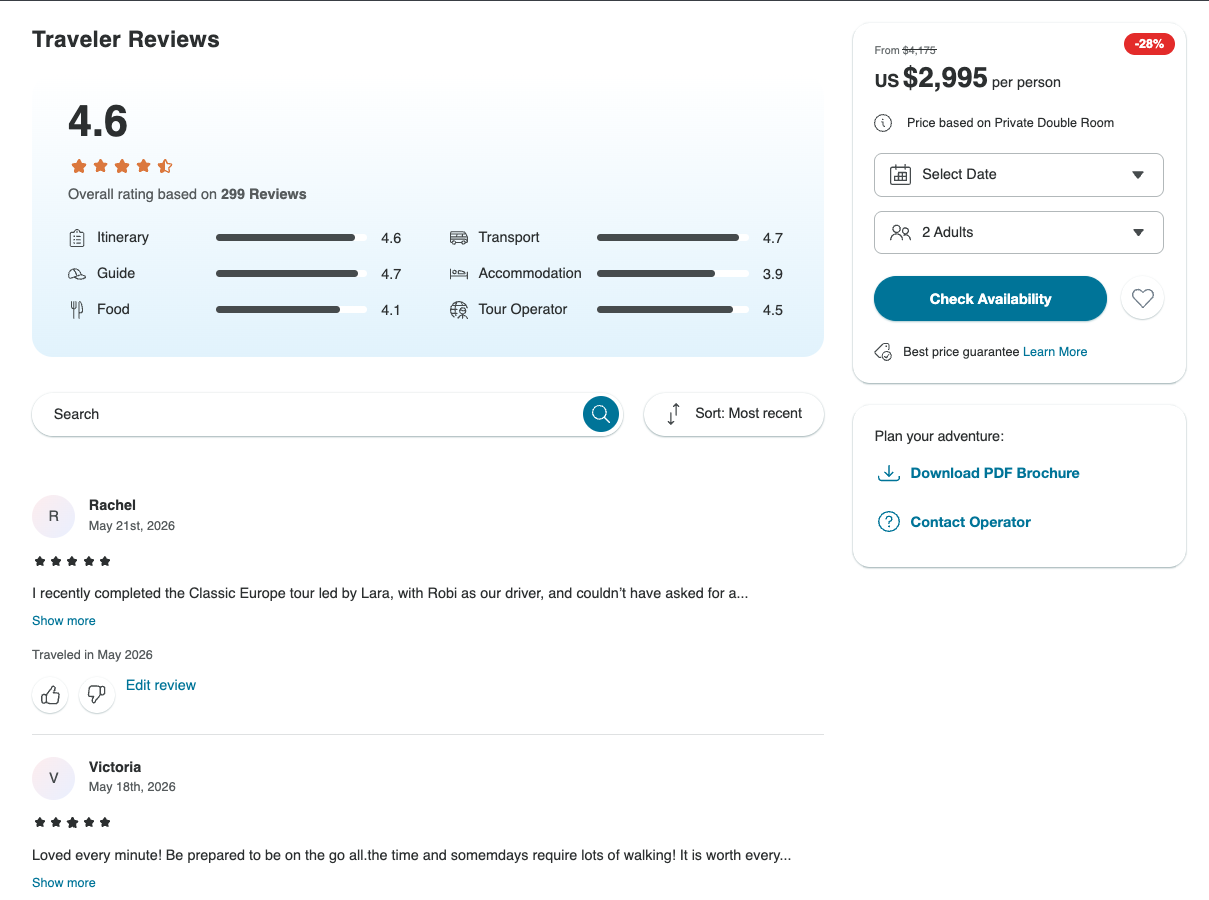Click the 299 Reviews text
1209x900 pixels.
[264, 194]
